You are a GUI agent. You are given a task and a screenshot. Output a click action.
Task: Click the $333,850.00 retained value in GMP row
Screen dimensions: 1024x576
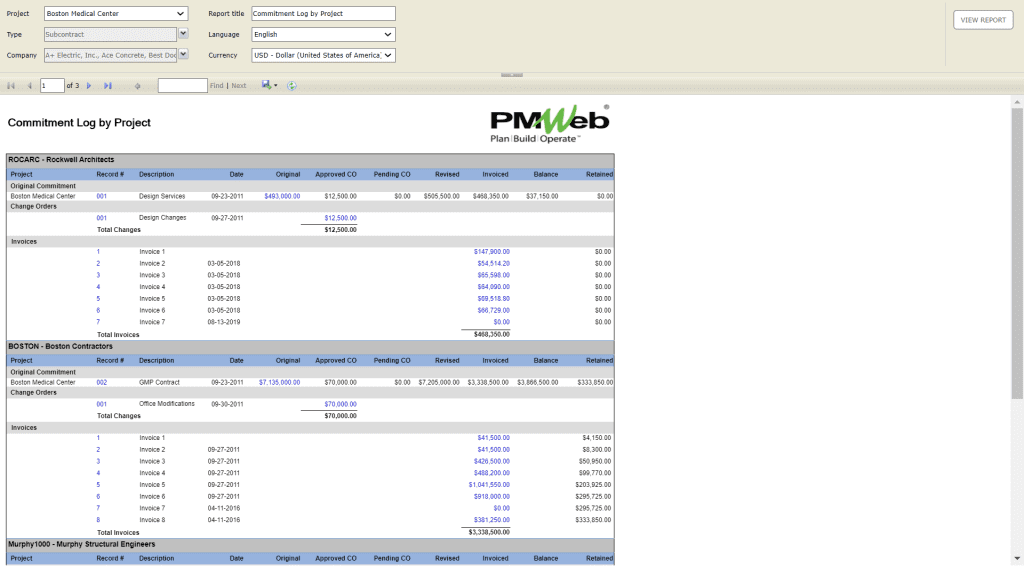pos(595,383)
